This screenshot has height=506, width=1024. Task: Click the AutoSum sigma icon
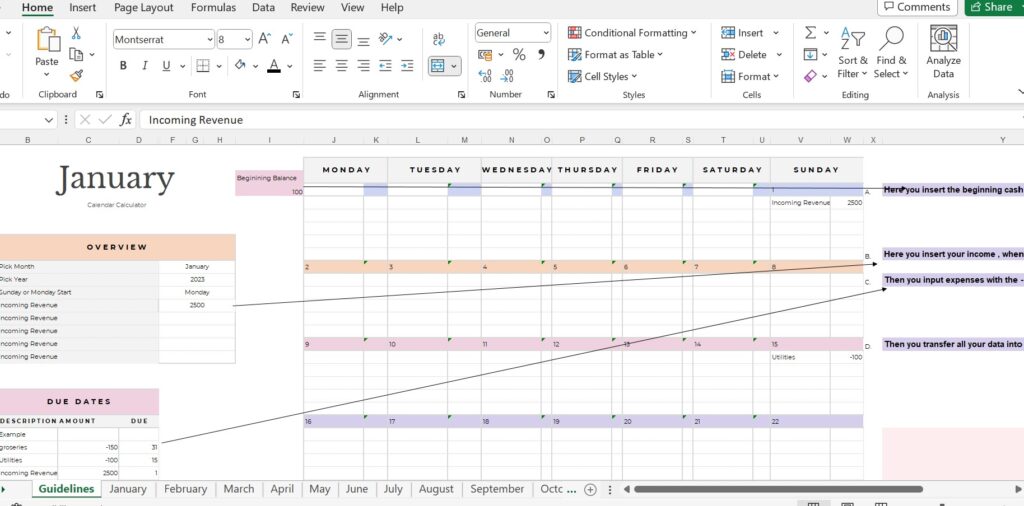point(811,33)
